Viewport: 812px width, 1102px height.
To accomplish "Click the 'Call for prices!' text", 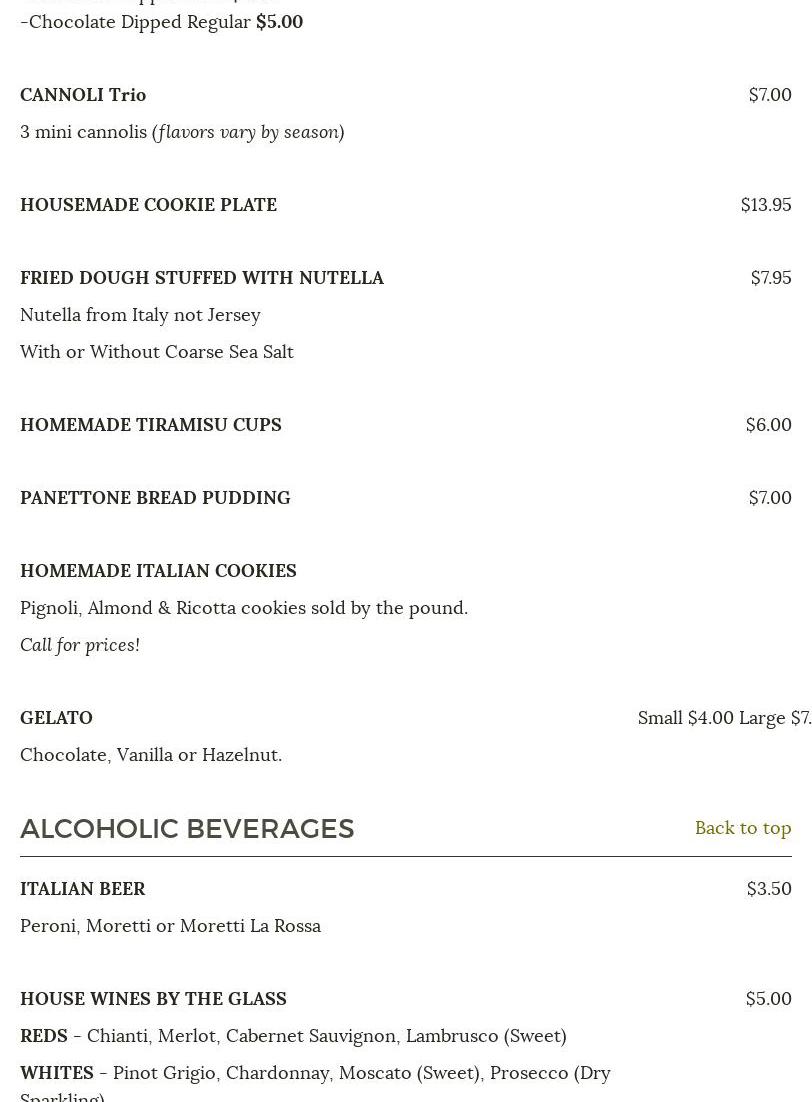I will 79,644.
